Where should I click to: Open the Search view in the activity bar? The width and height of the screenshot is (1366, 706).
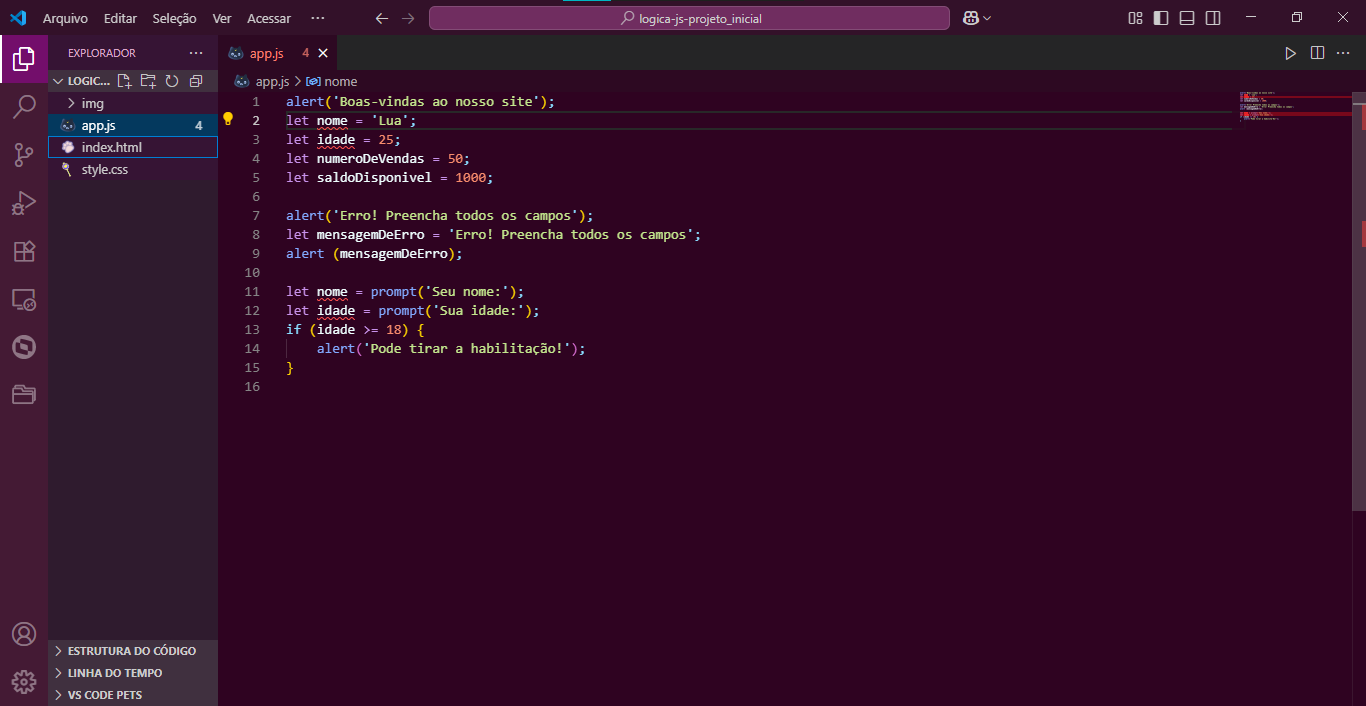(x=24, y=107)
